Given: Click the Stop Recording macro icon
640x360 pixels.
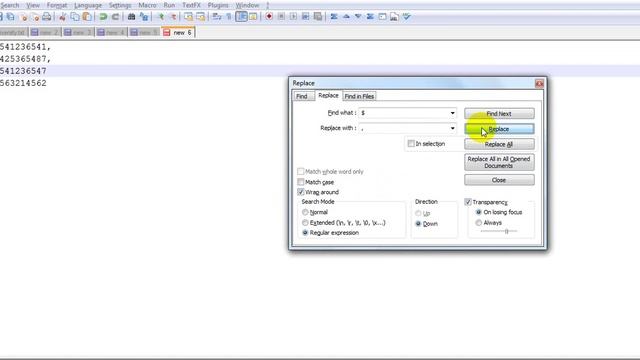Looking at the screenshot, I should coord(281,17).
